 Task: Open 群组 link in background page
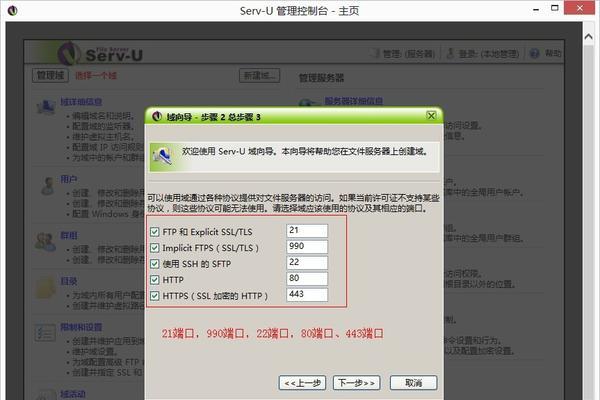click(69, 235)
